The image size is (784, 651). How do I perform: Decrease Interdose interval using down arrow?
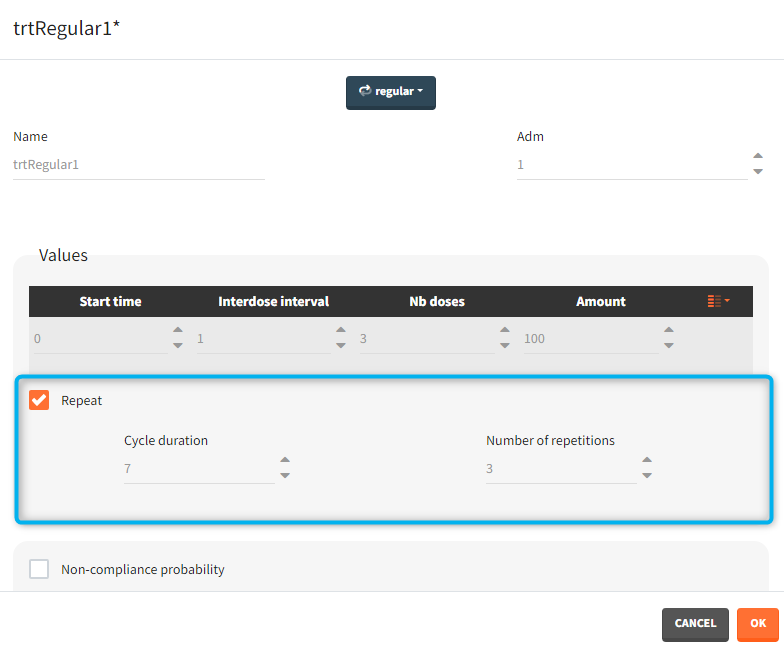pos(341,346)
